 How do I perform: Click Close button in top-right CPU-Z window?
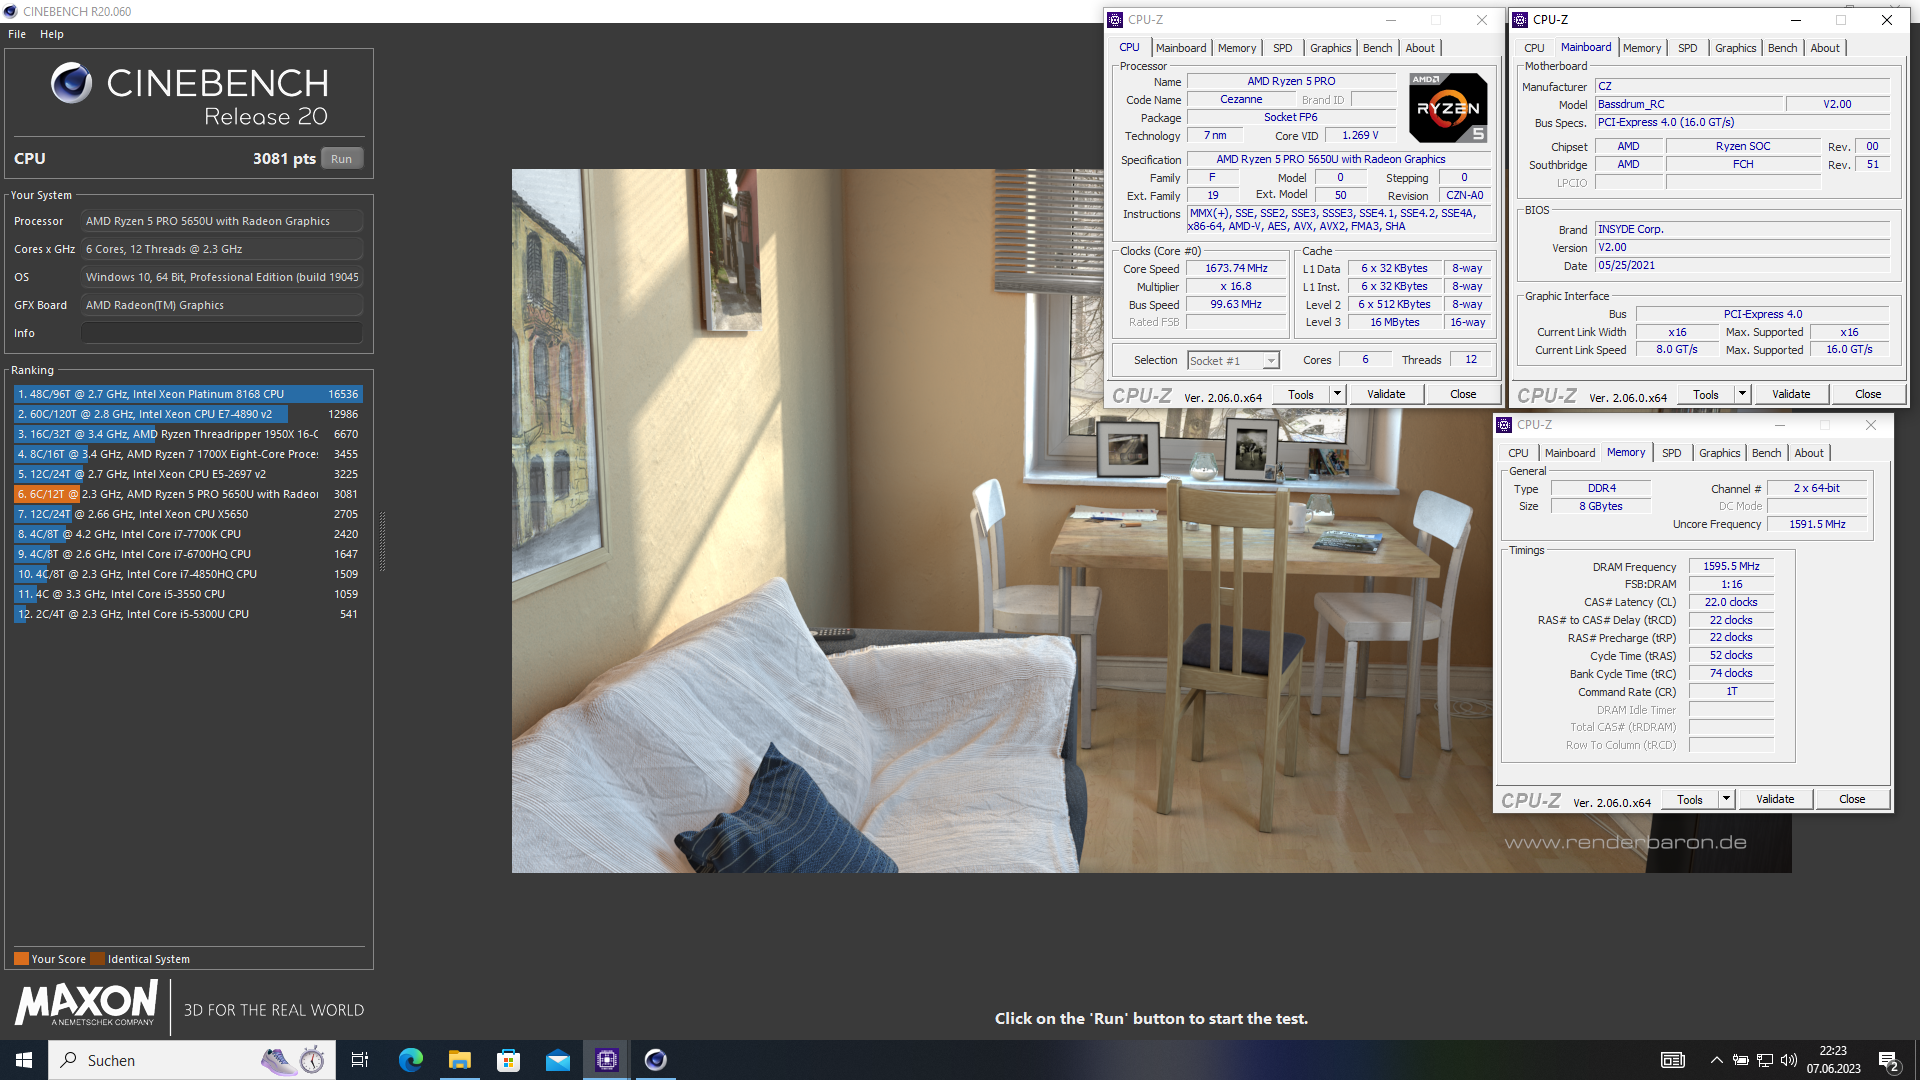(x=1868, y=395)
